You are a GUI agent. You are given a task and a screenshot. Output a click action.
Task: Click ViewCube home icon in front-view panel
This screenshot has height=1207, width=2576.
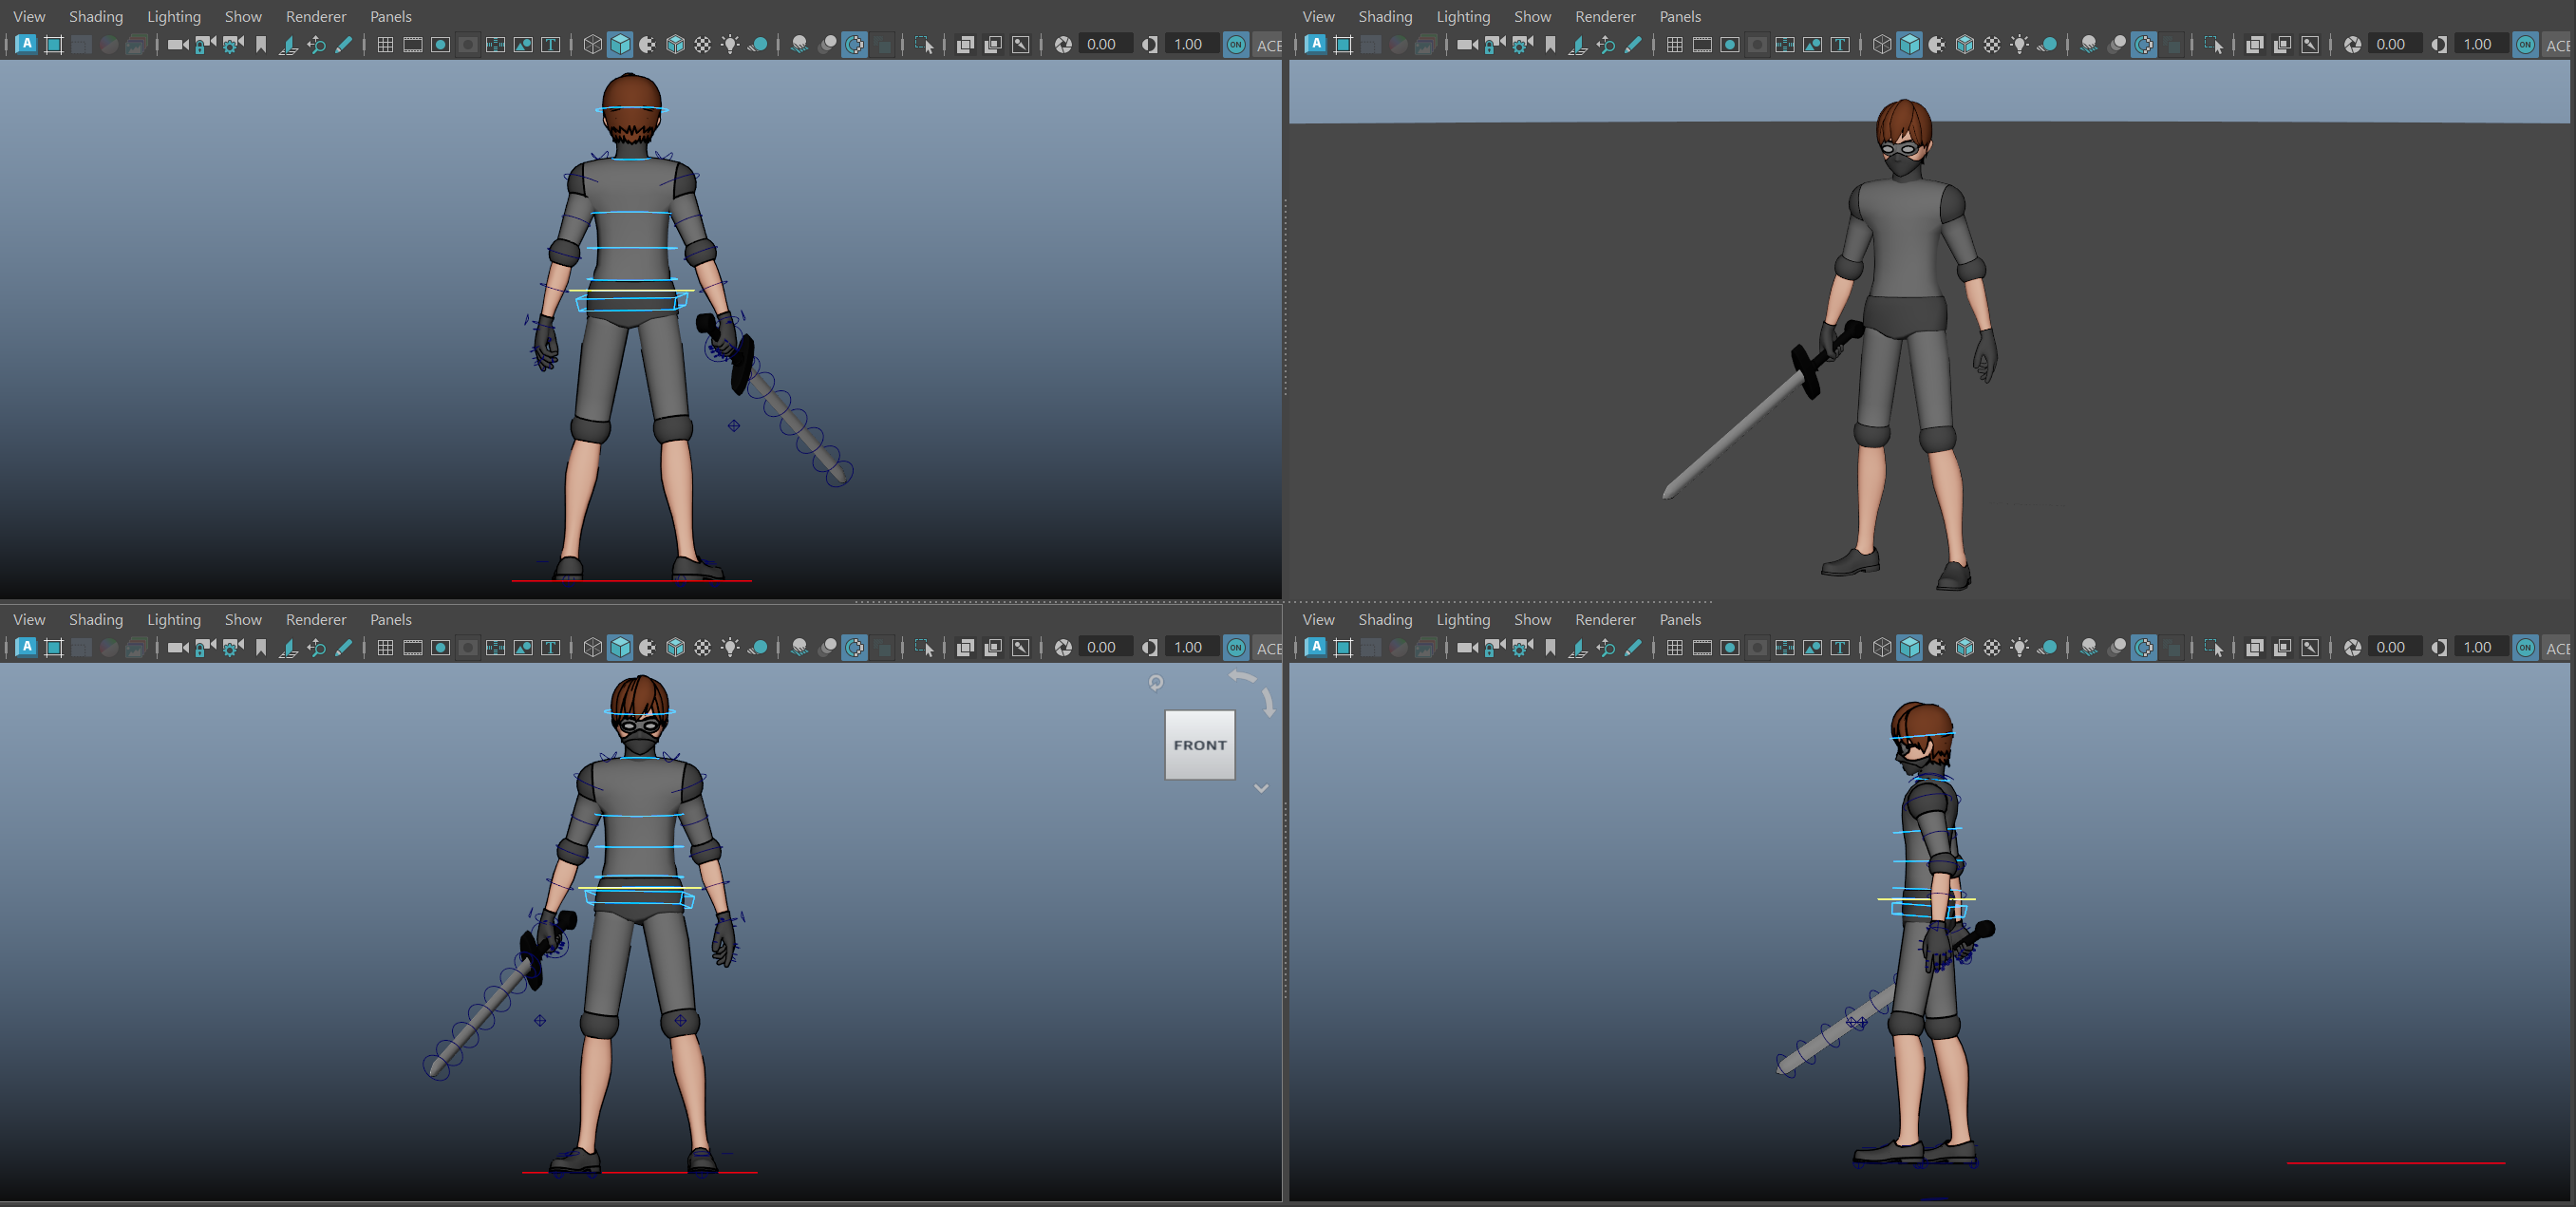click(1156, 683)
